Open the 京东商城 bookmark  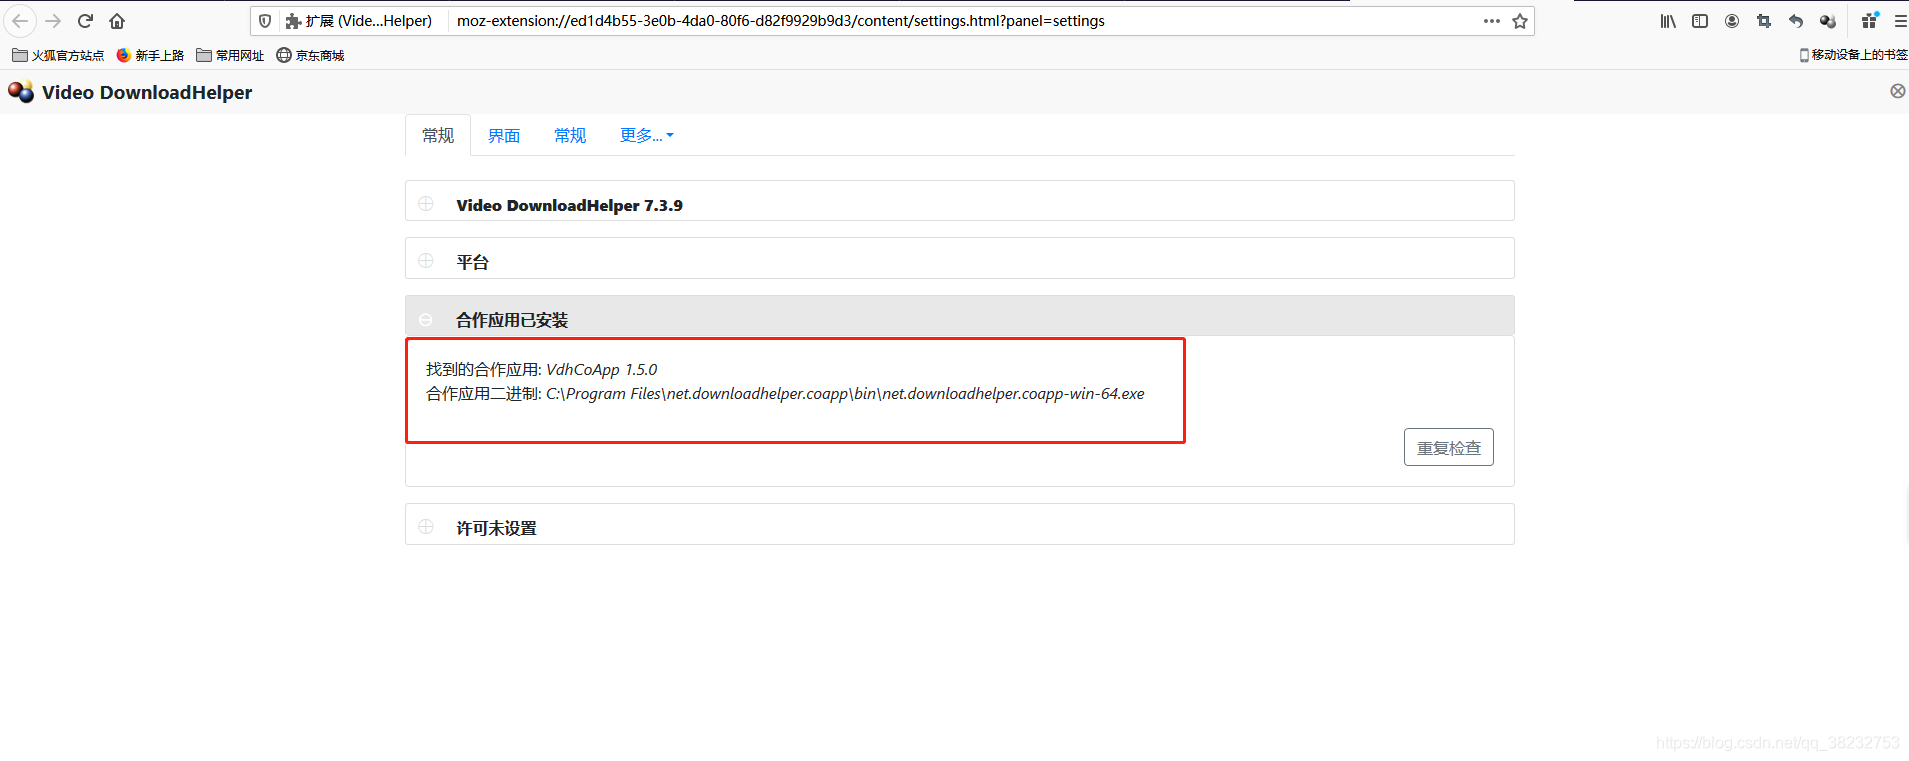pos(310,55)
